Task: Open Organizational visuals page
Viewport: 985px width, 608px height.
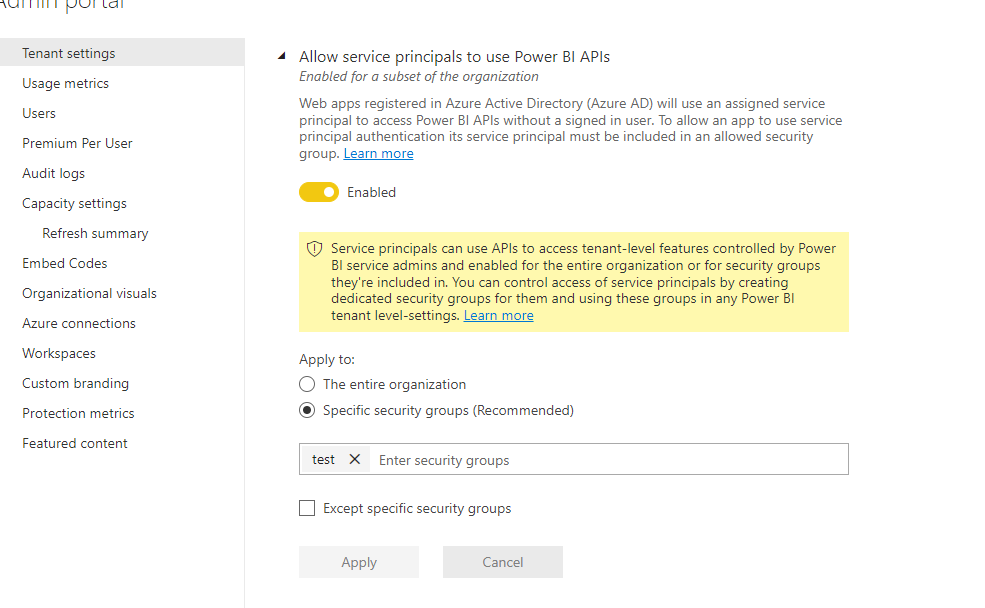Action: pyautogui.click(x=89, y=293)
